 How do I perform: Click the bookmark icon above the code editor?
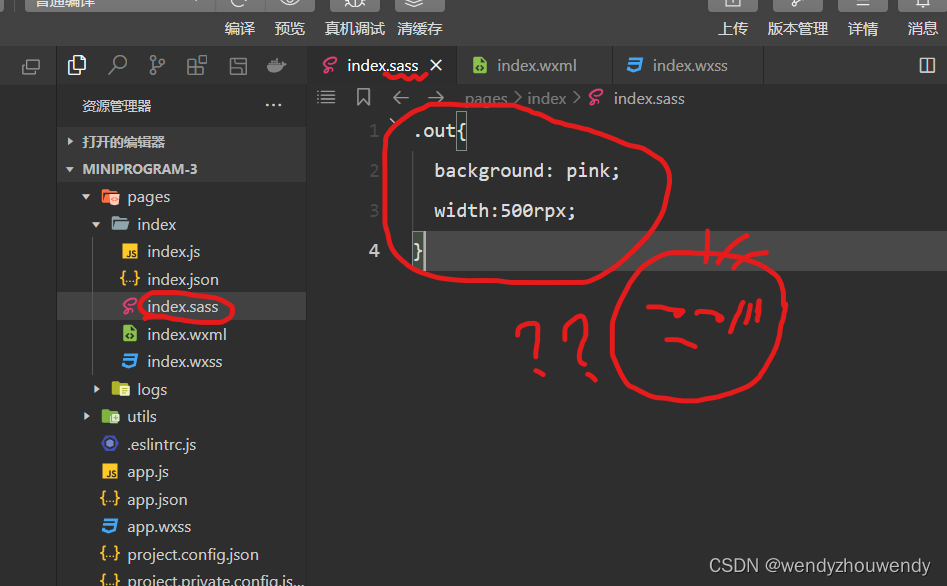coord(363,97)
